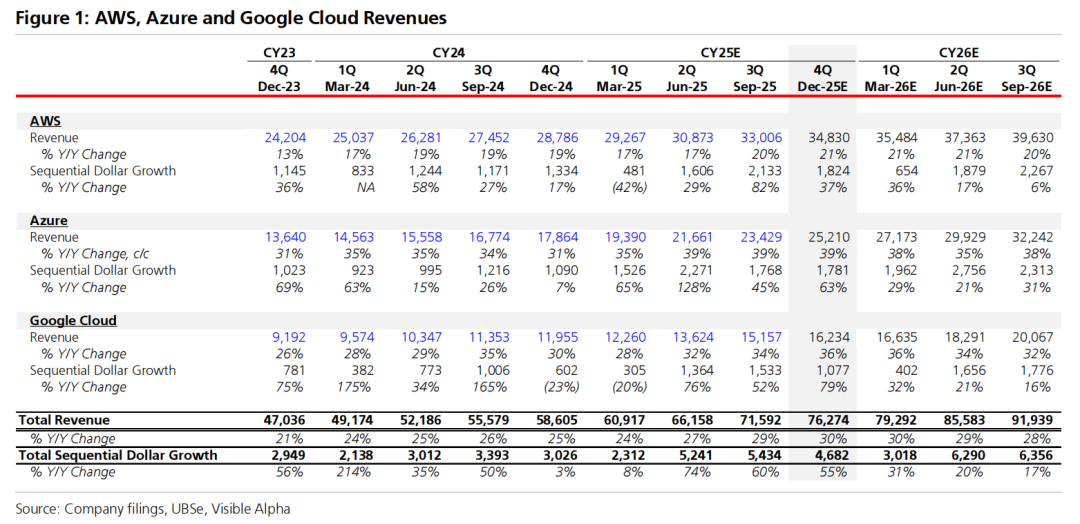Click Azure revenue value 13,640

(x=285, y=238)
